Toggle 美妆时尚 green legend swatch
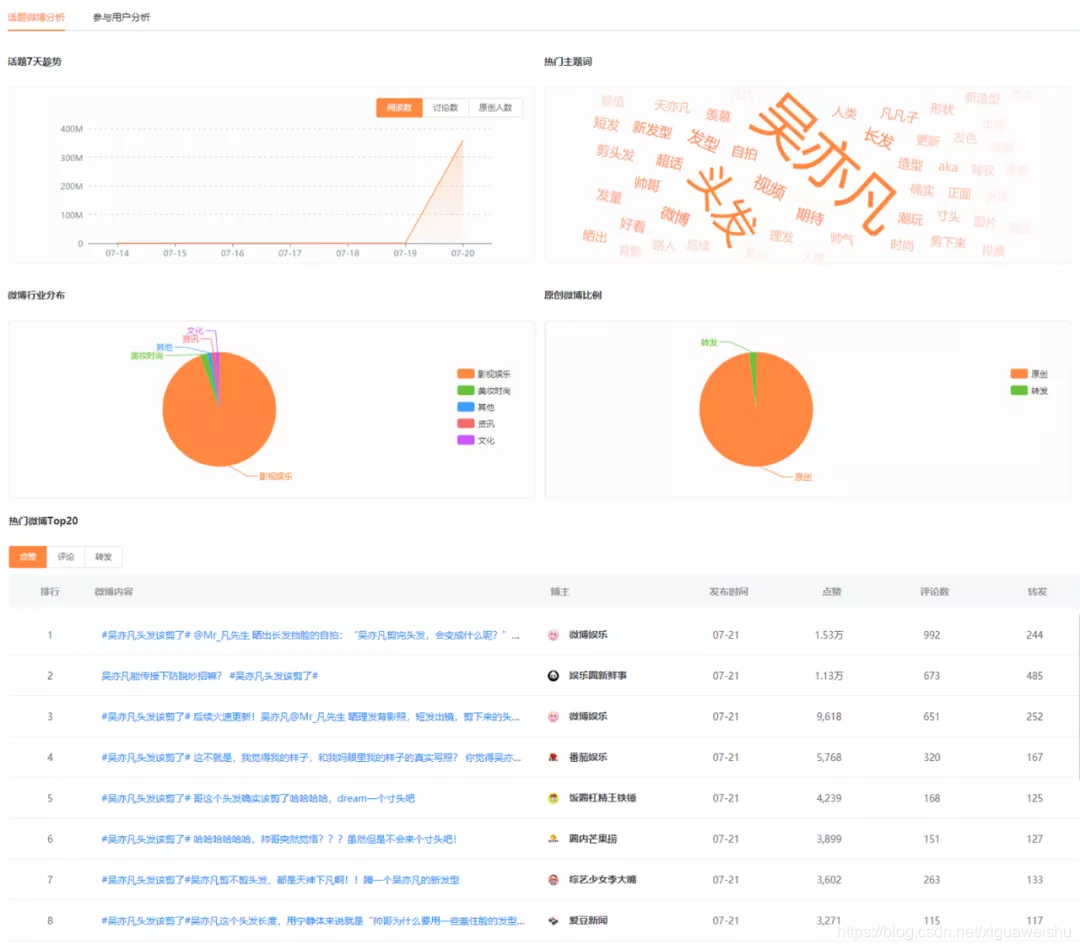Screen dimensions: 1080x950 pyautogui.click(x=466, y=390)
